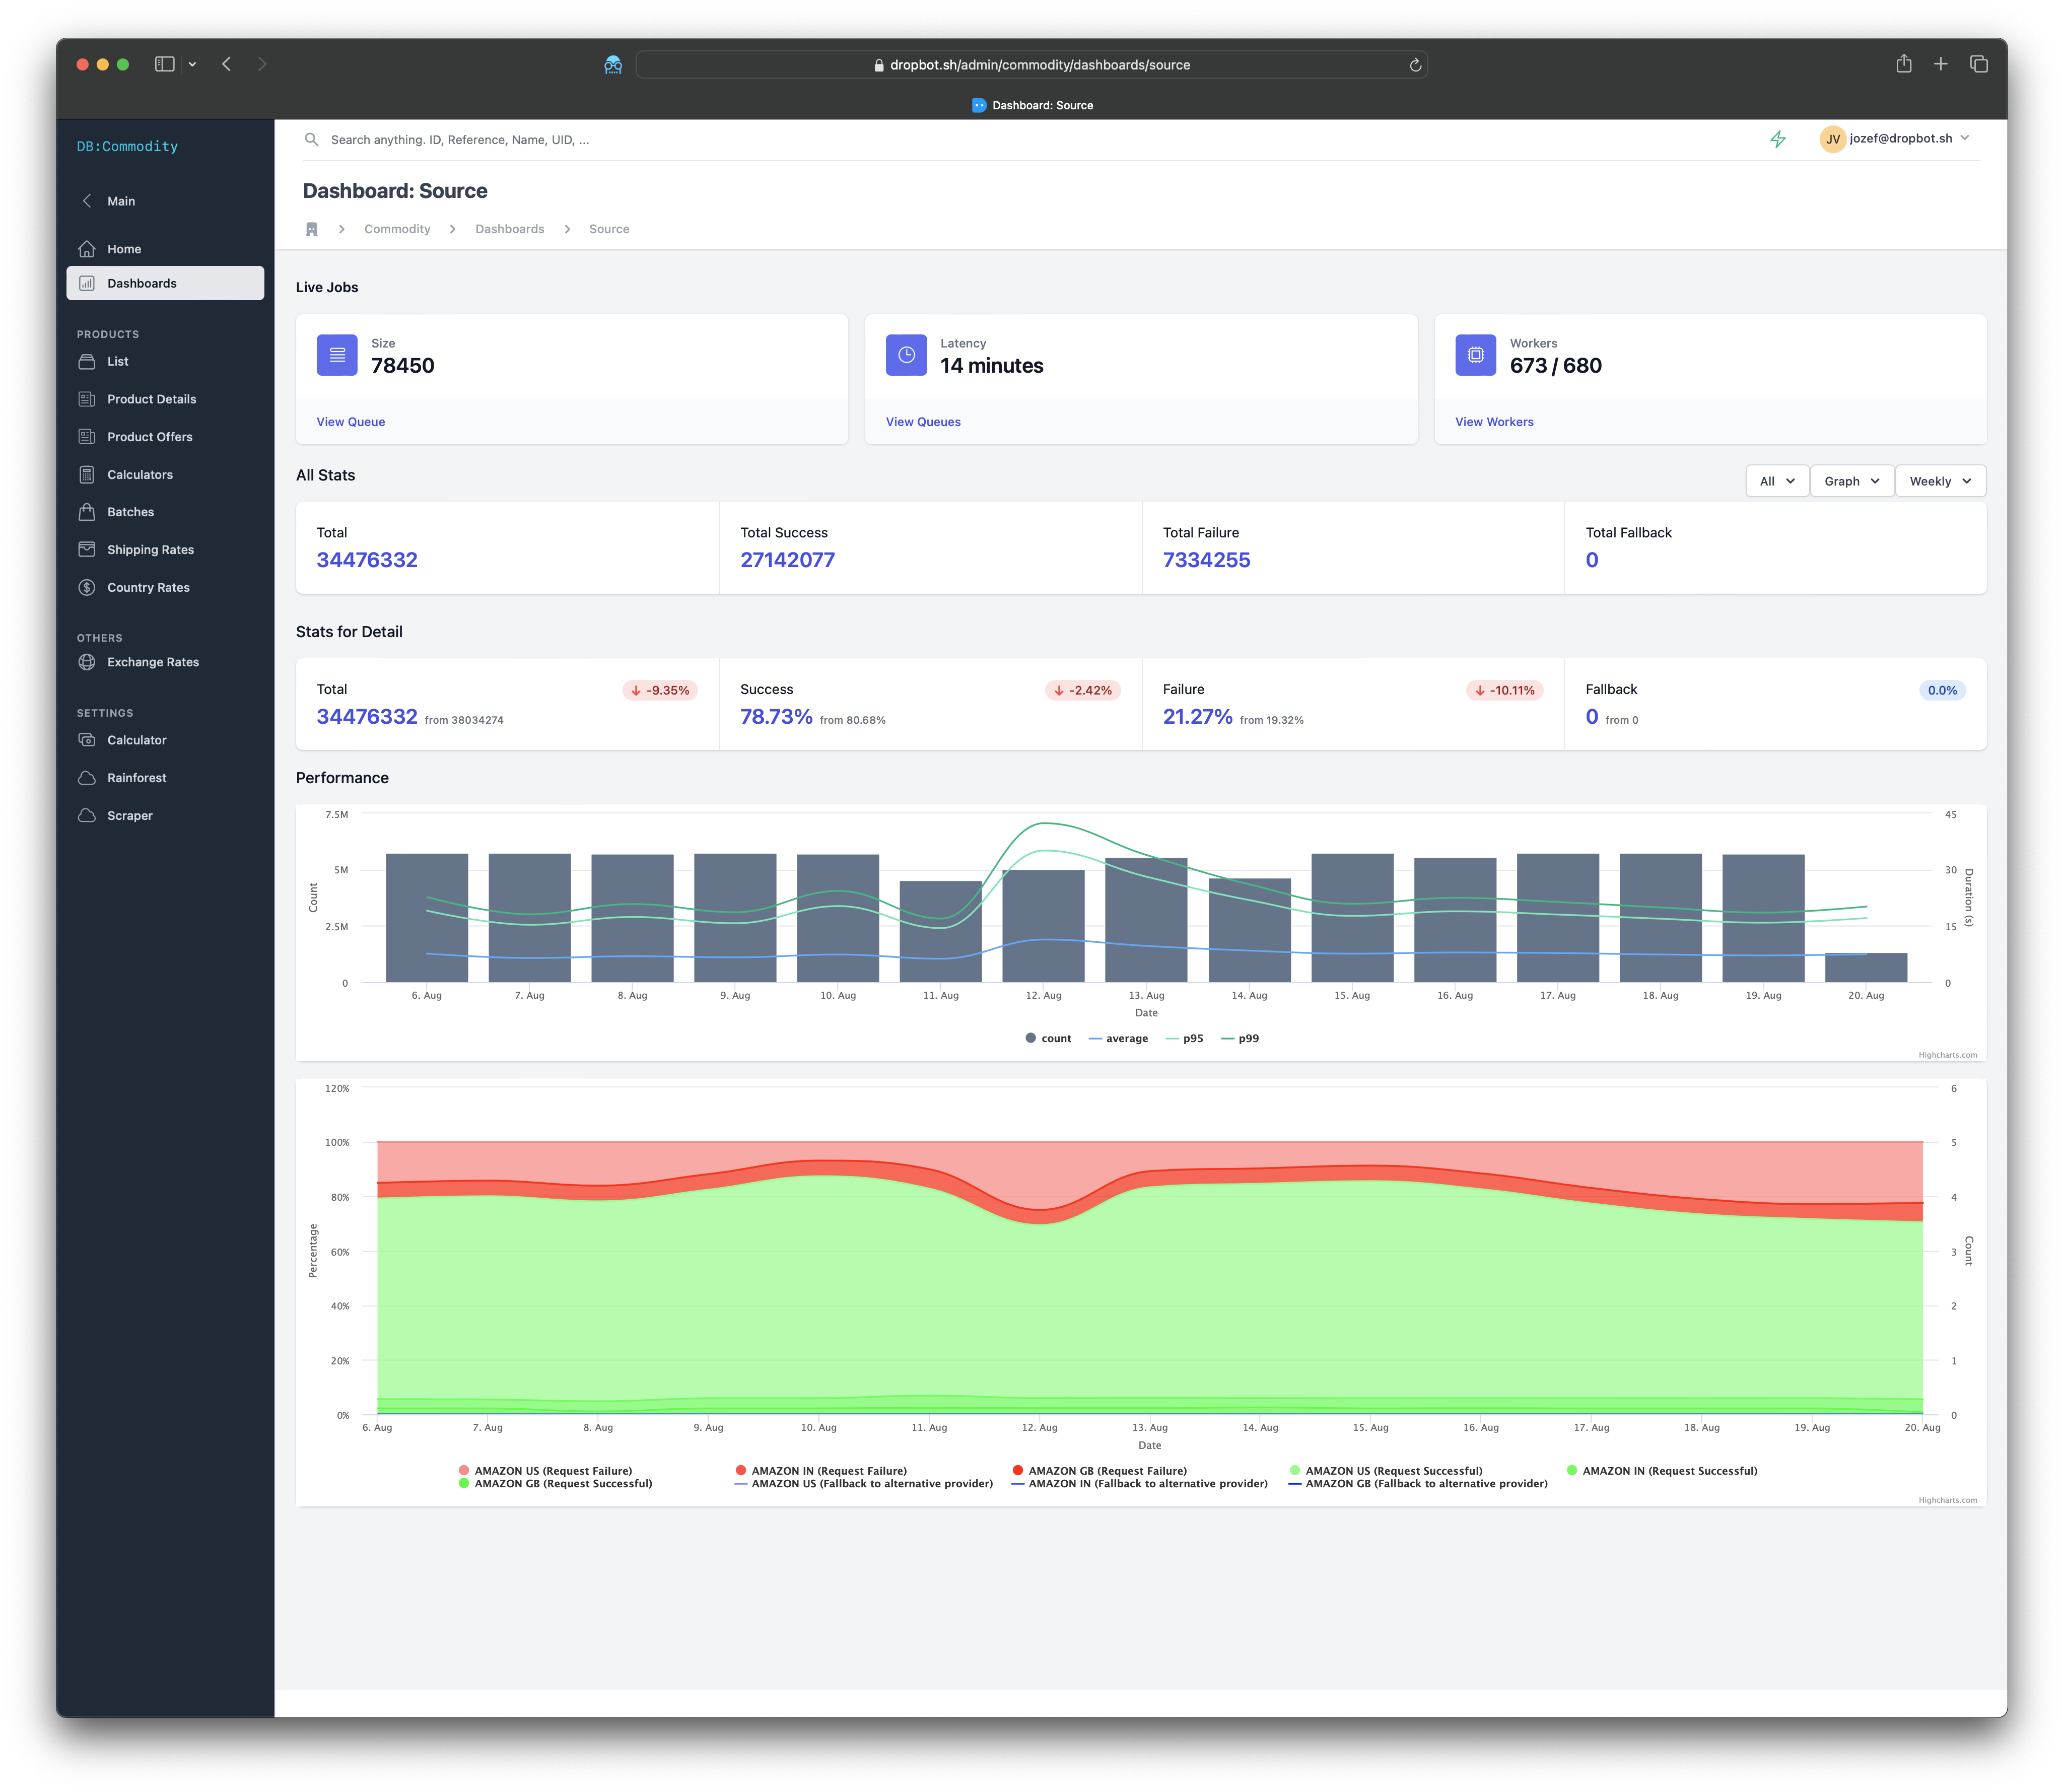Click the browser address bar
This screenshot has width=2064, height=1792.
[x=1031, y=65]
